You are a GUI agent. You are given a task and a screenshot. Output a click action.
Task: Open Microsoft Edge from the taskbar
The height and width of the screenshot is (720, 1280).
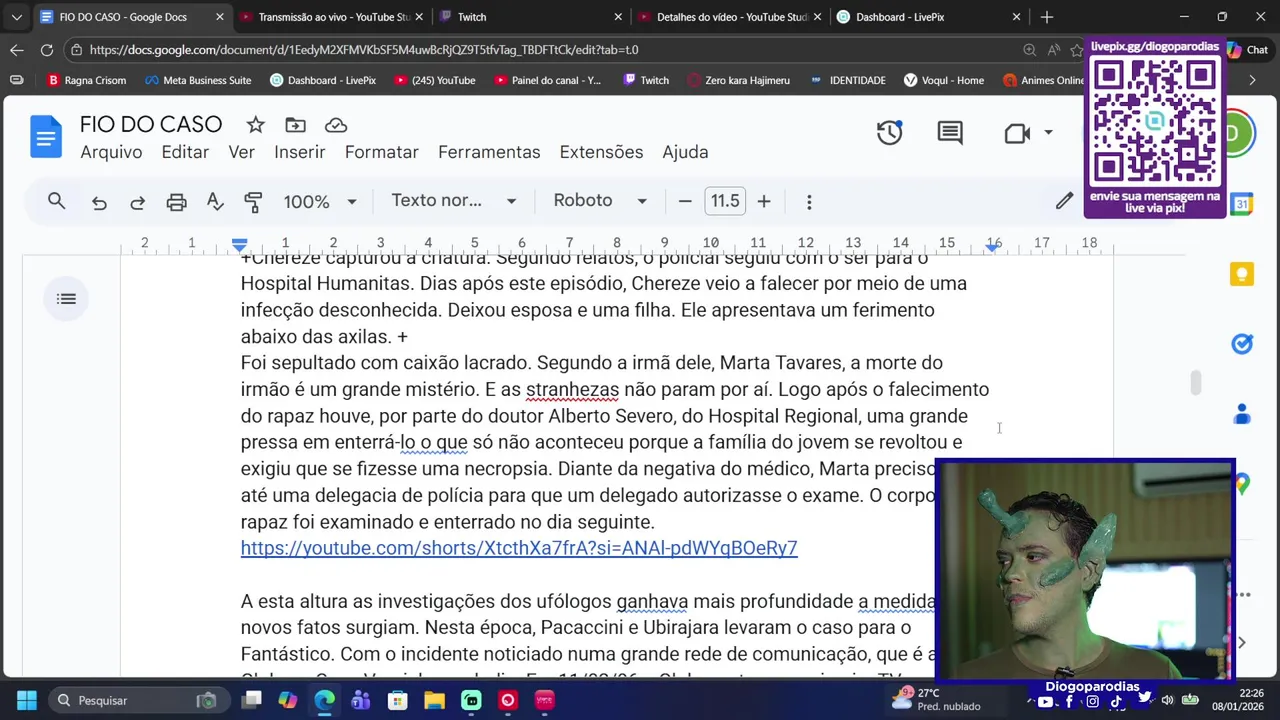[324, 700]
